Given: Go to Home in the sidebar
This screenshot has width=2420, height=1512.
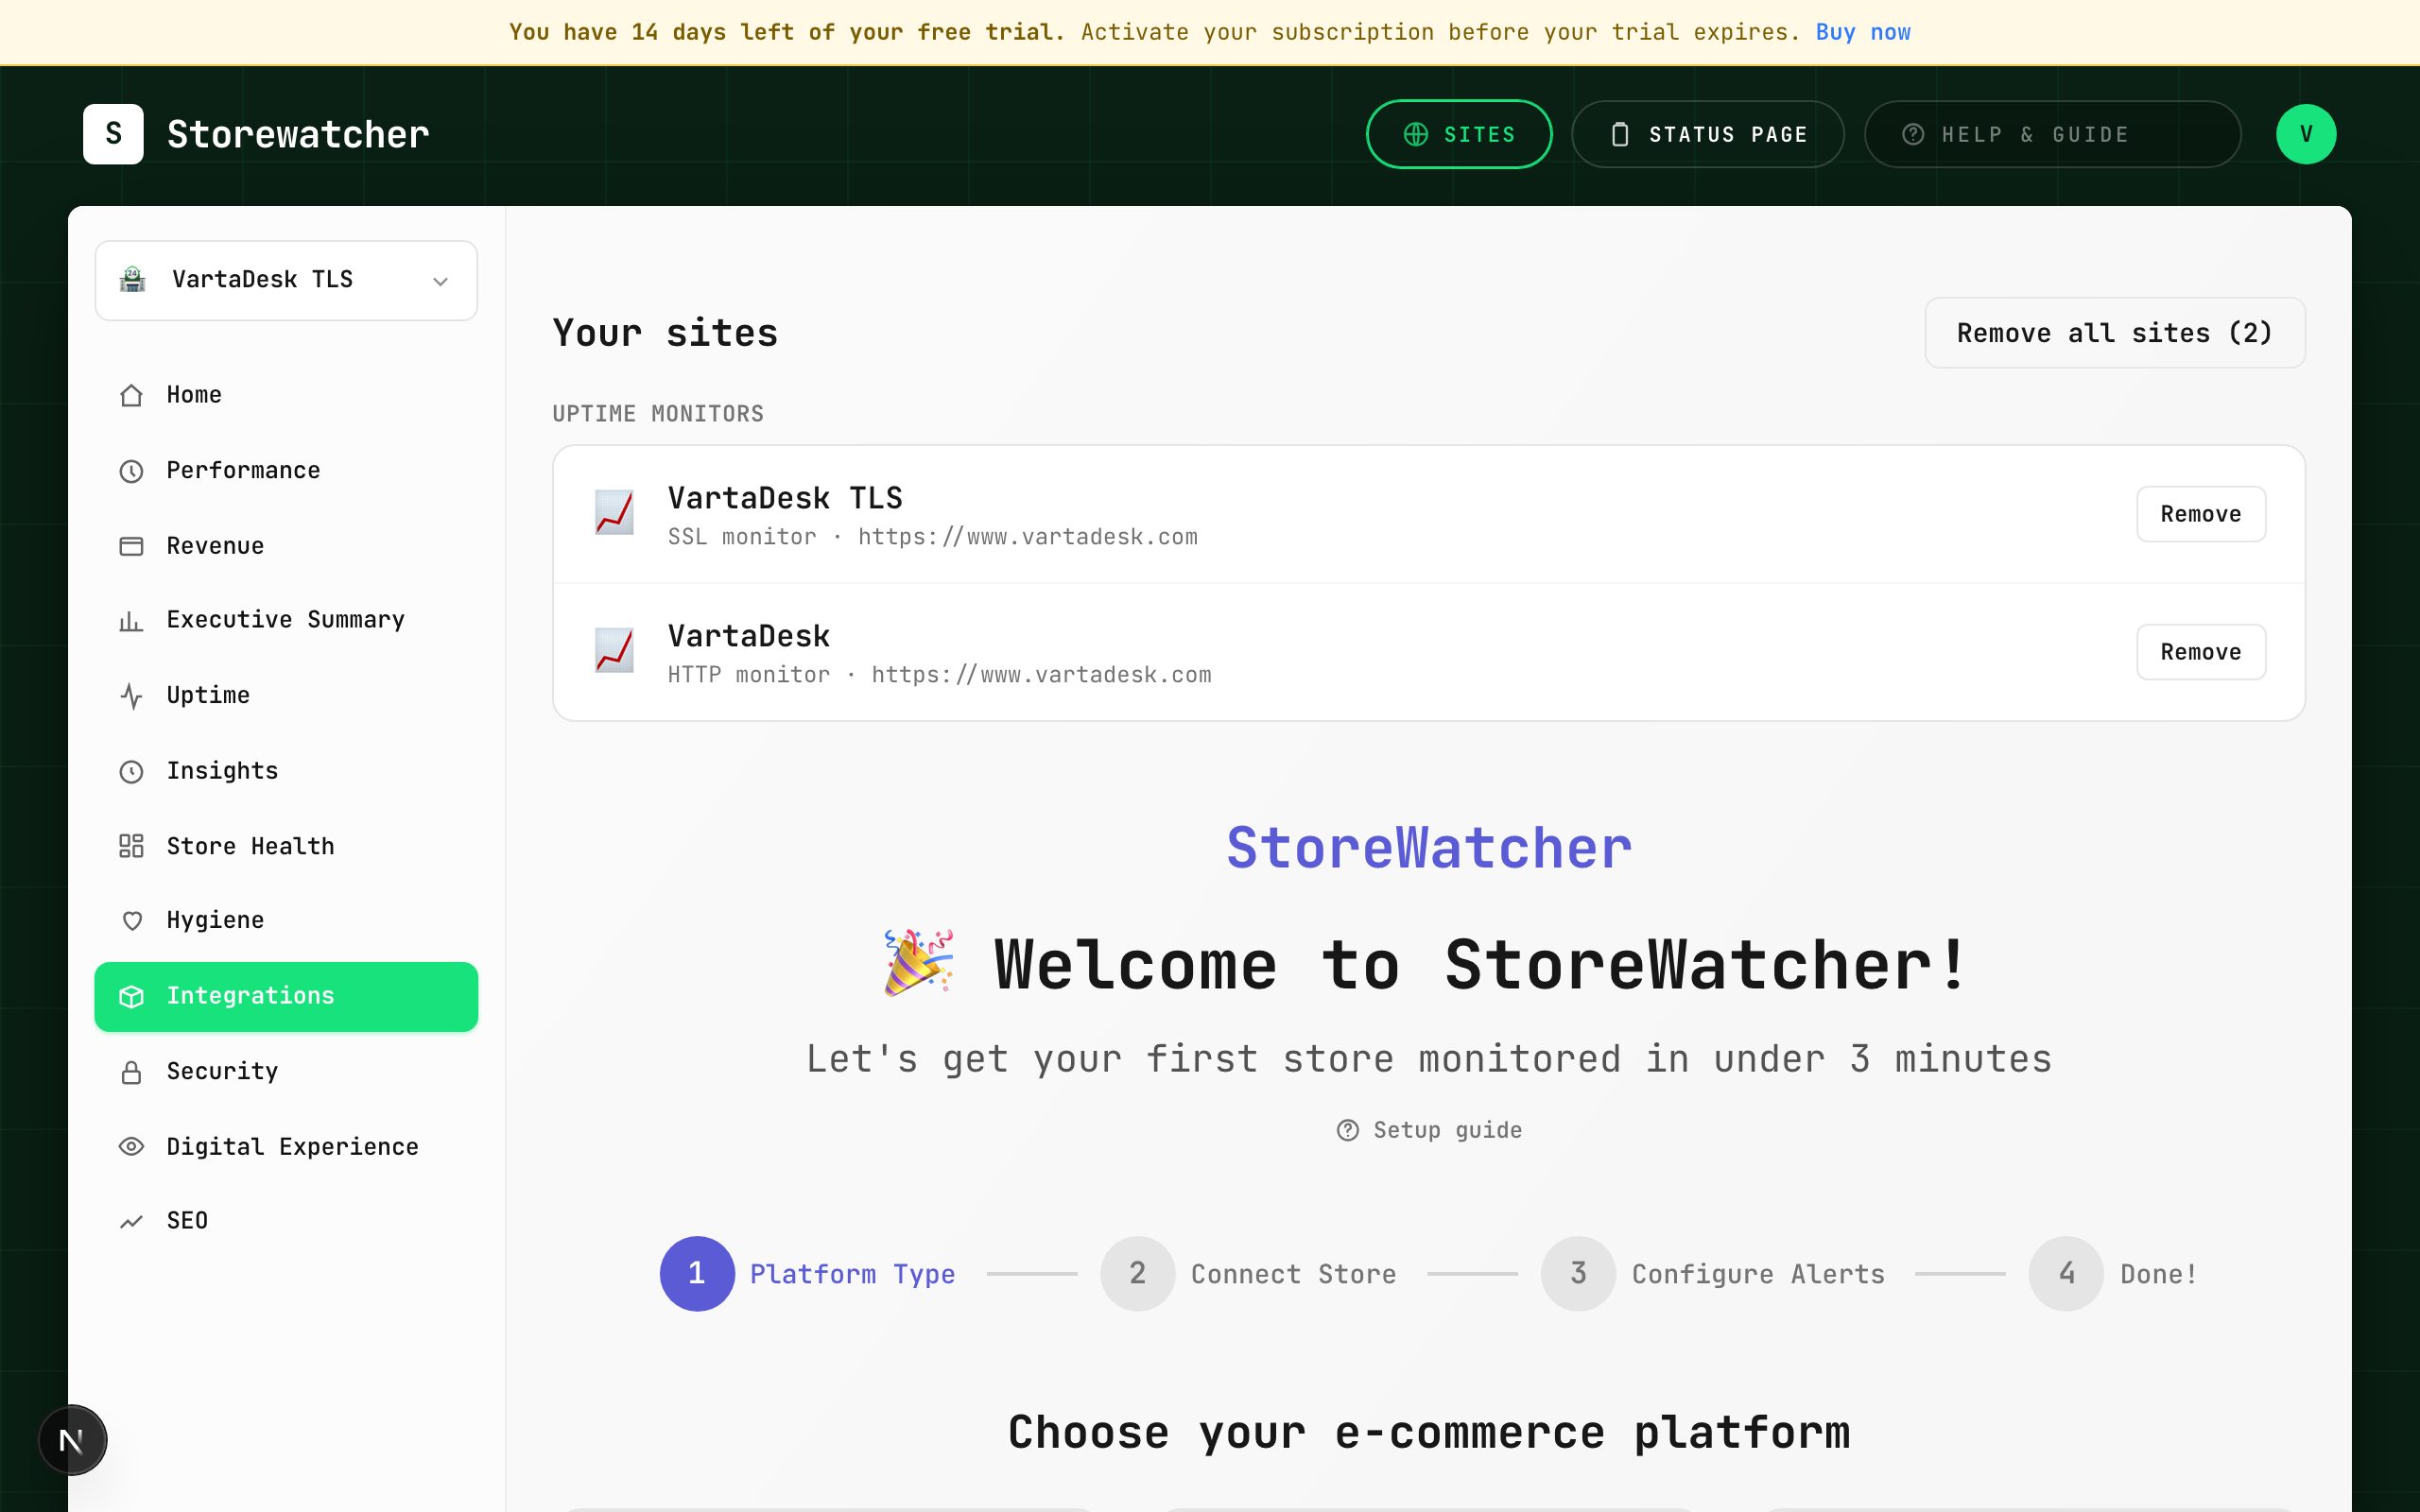Looking at the screenshot, I should 286,395.
